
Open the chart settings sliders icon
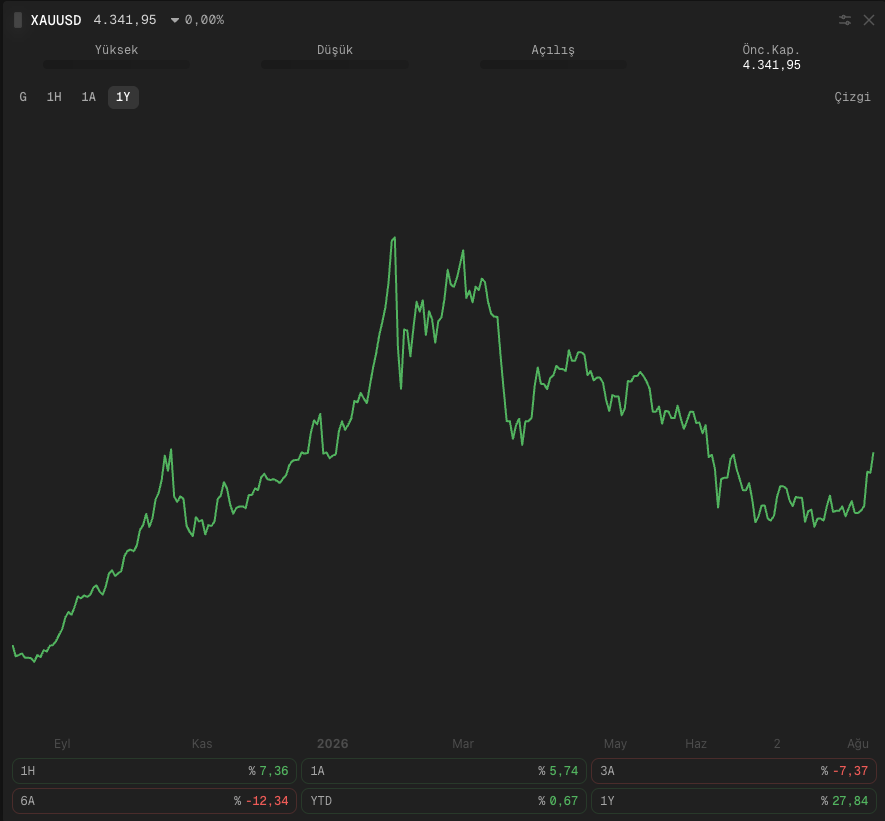point(844,20)
